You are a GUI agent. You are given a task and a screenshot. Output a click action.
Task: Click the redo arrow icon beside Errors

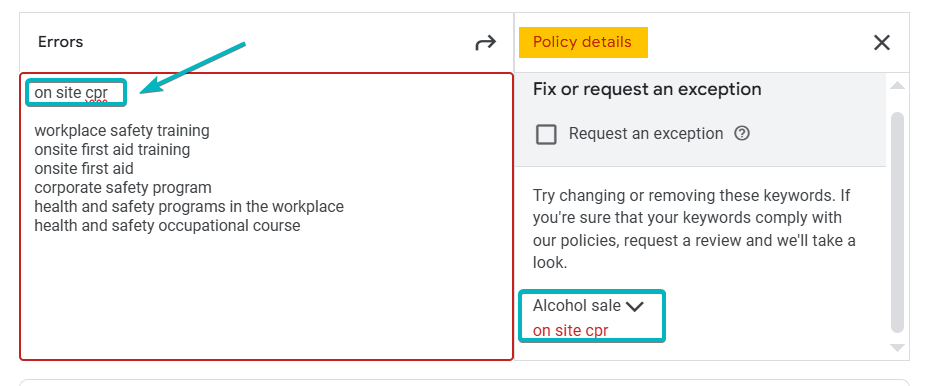pos(485,43)
